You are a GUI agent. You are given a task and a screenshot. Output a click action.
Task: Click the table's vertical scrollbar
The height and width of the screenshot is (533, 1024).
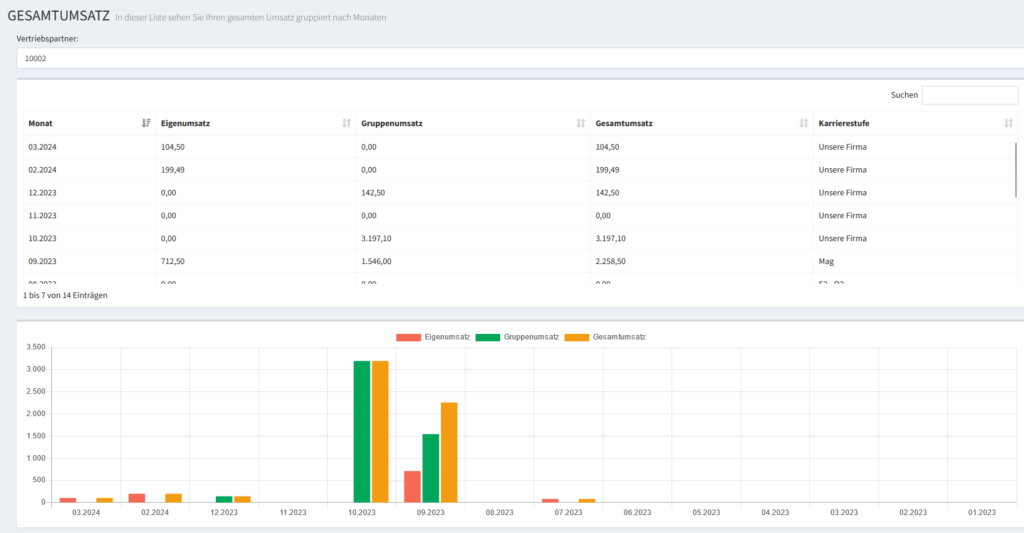point(1016,170)
